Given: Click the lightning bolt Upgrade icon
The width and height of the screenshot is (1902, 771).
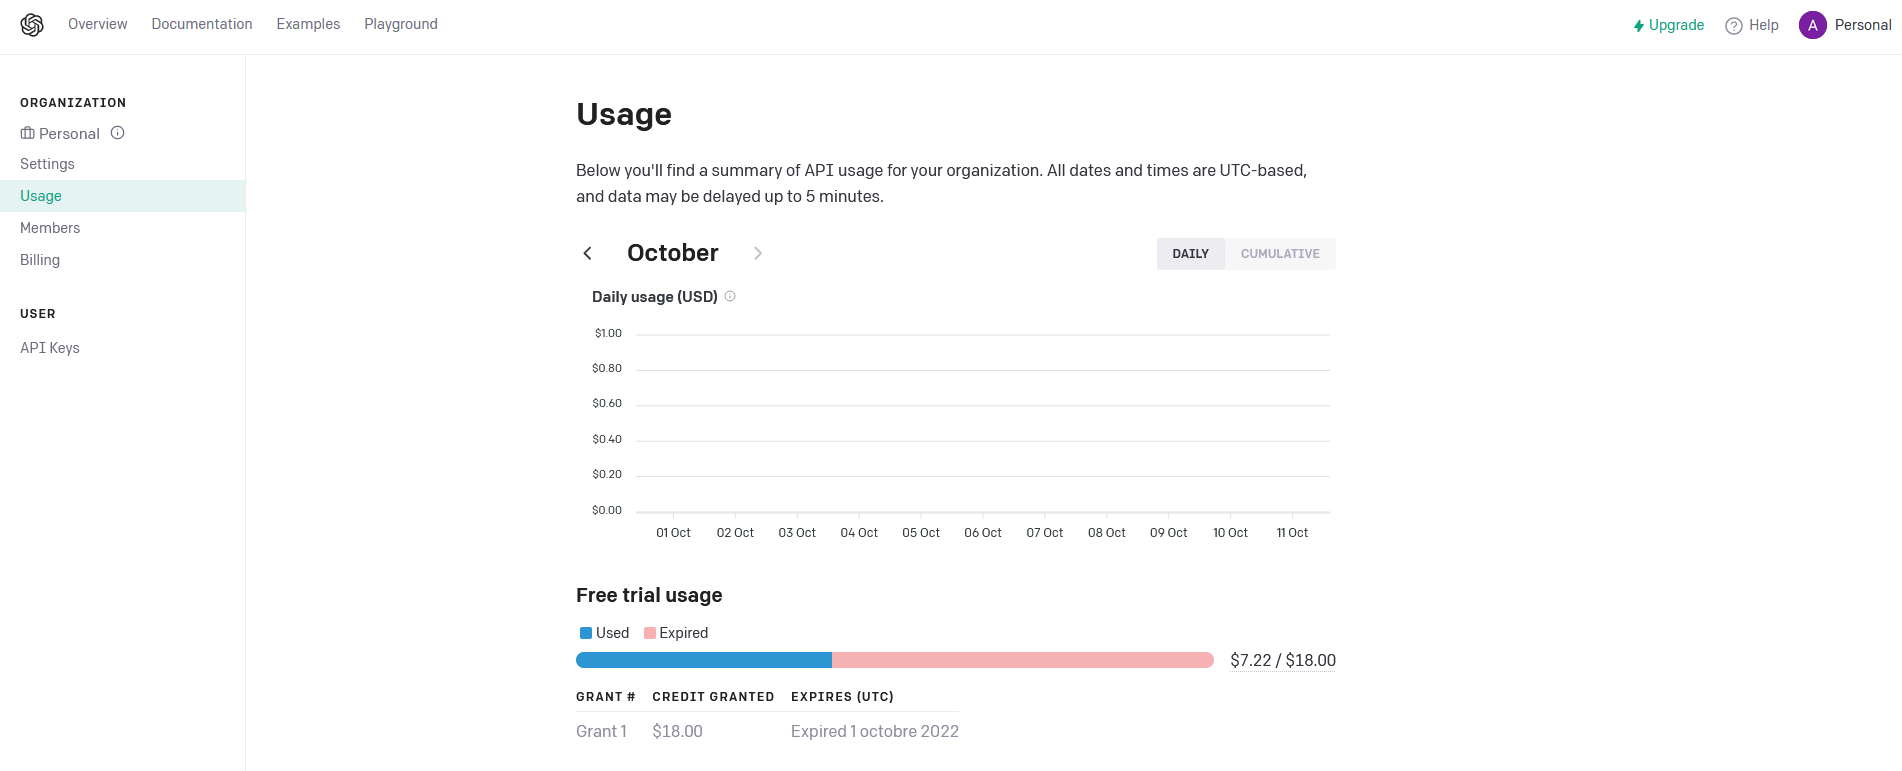Looking at the screenshot, I should (x=1639, y=25).
